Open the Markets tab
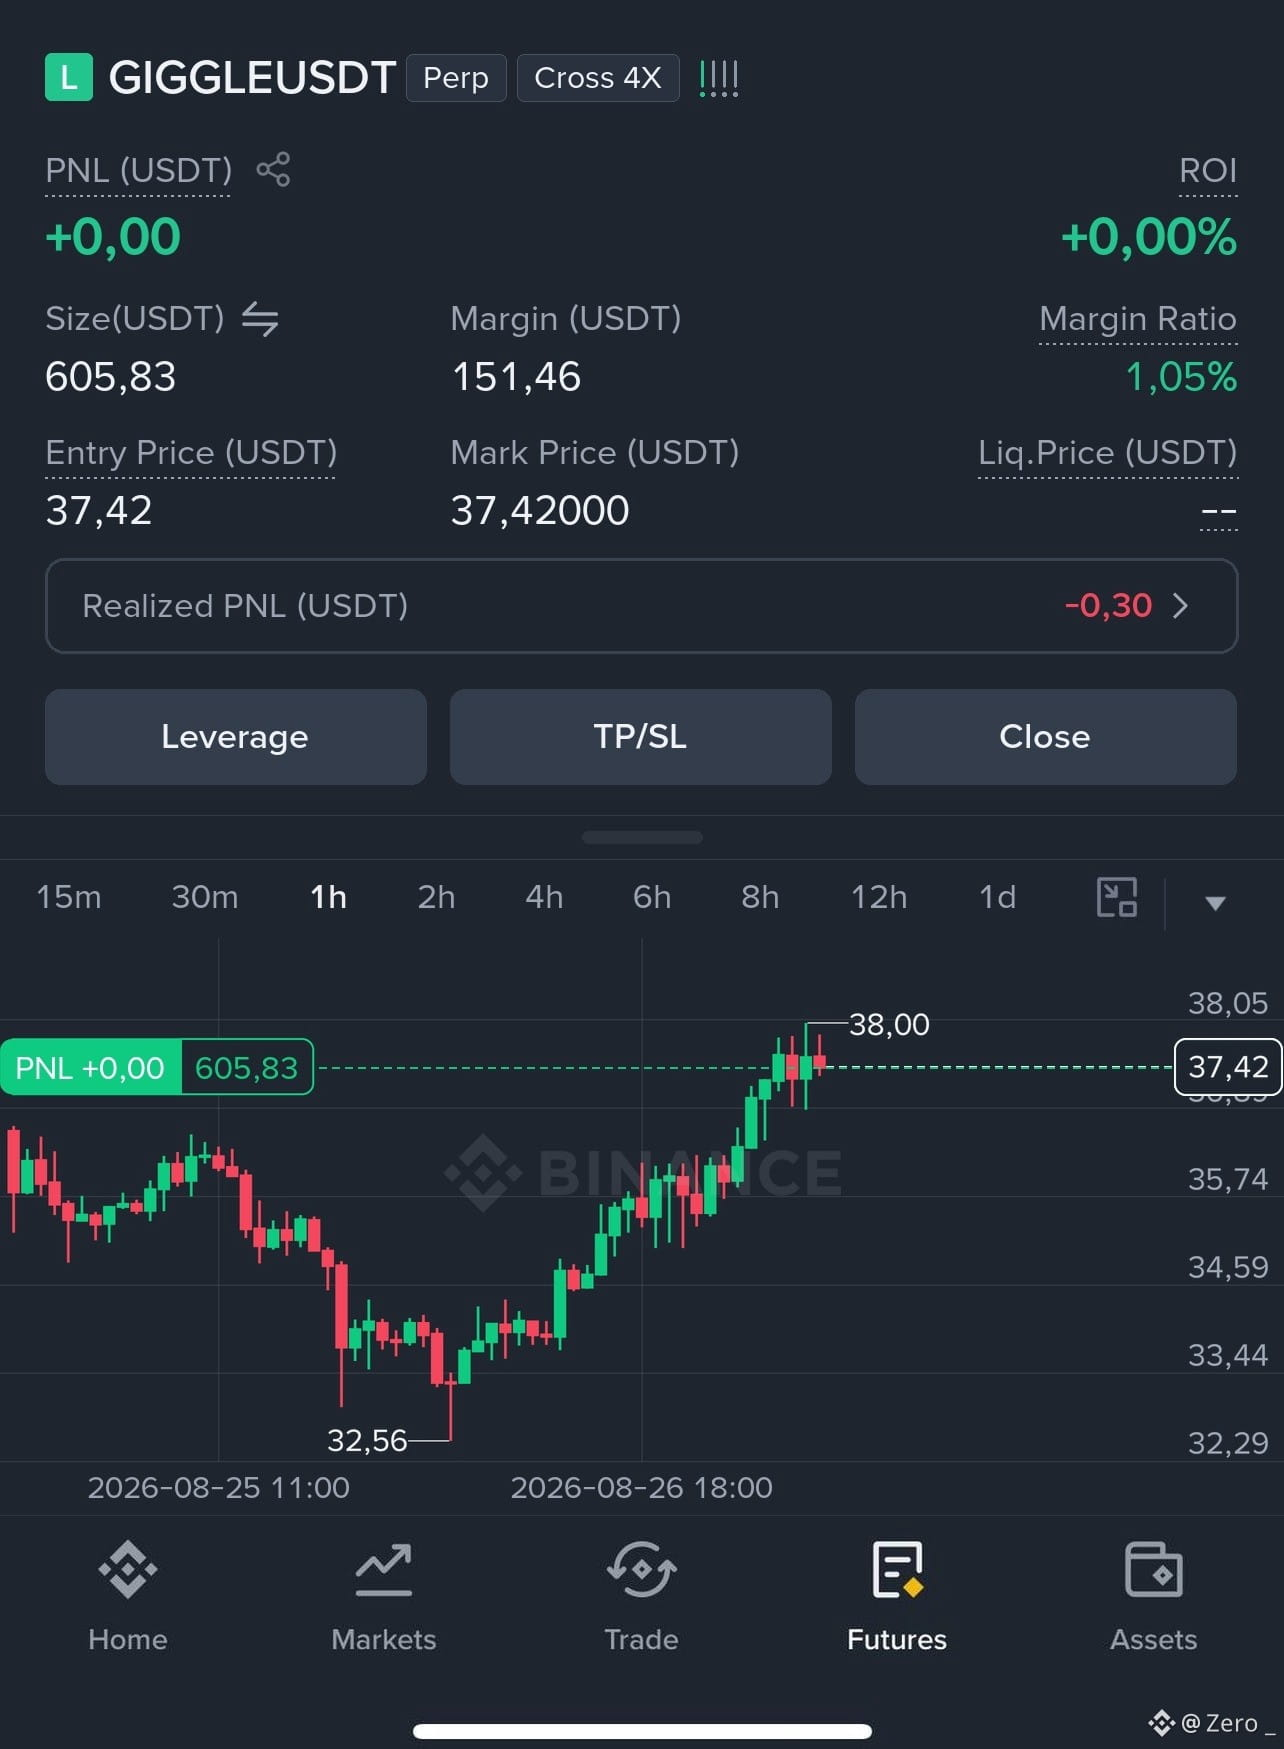The height and width of the screenshot is (1749, 1284). click(384, 1597)
